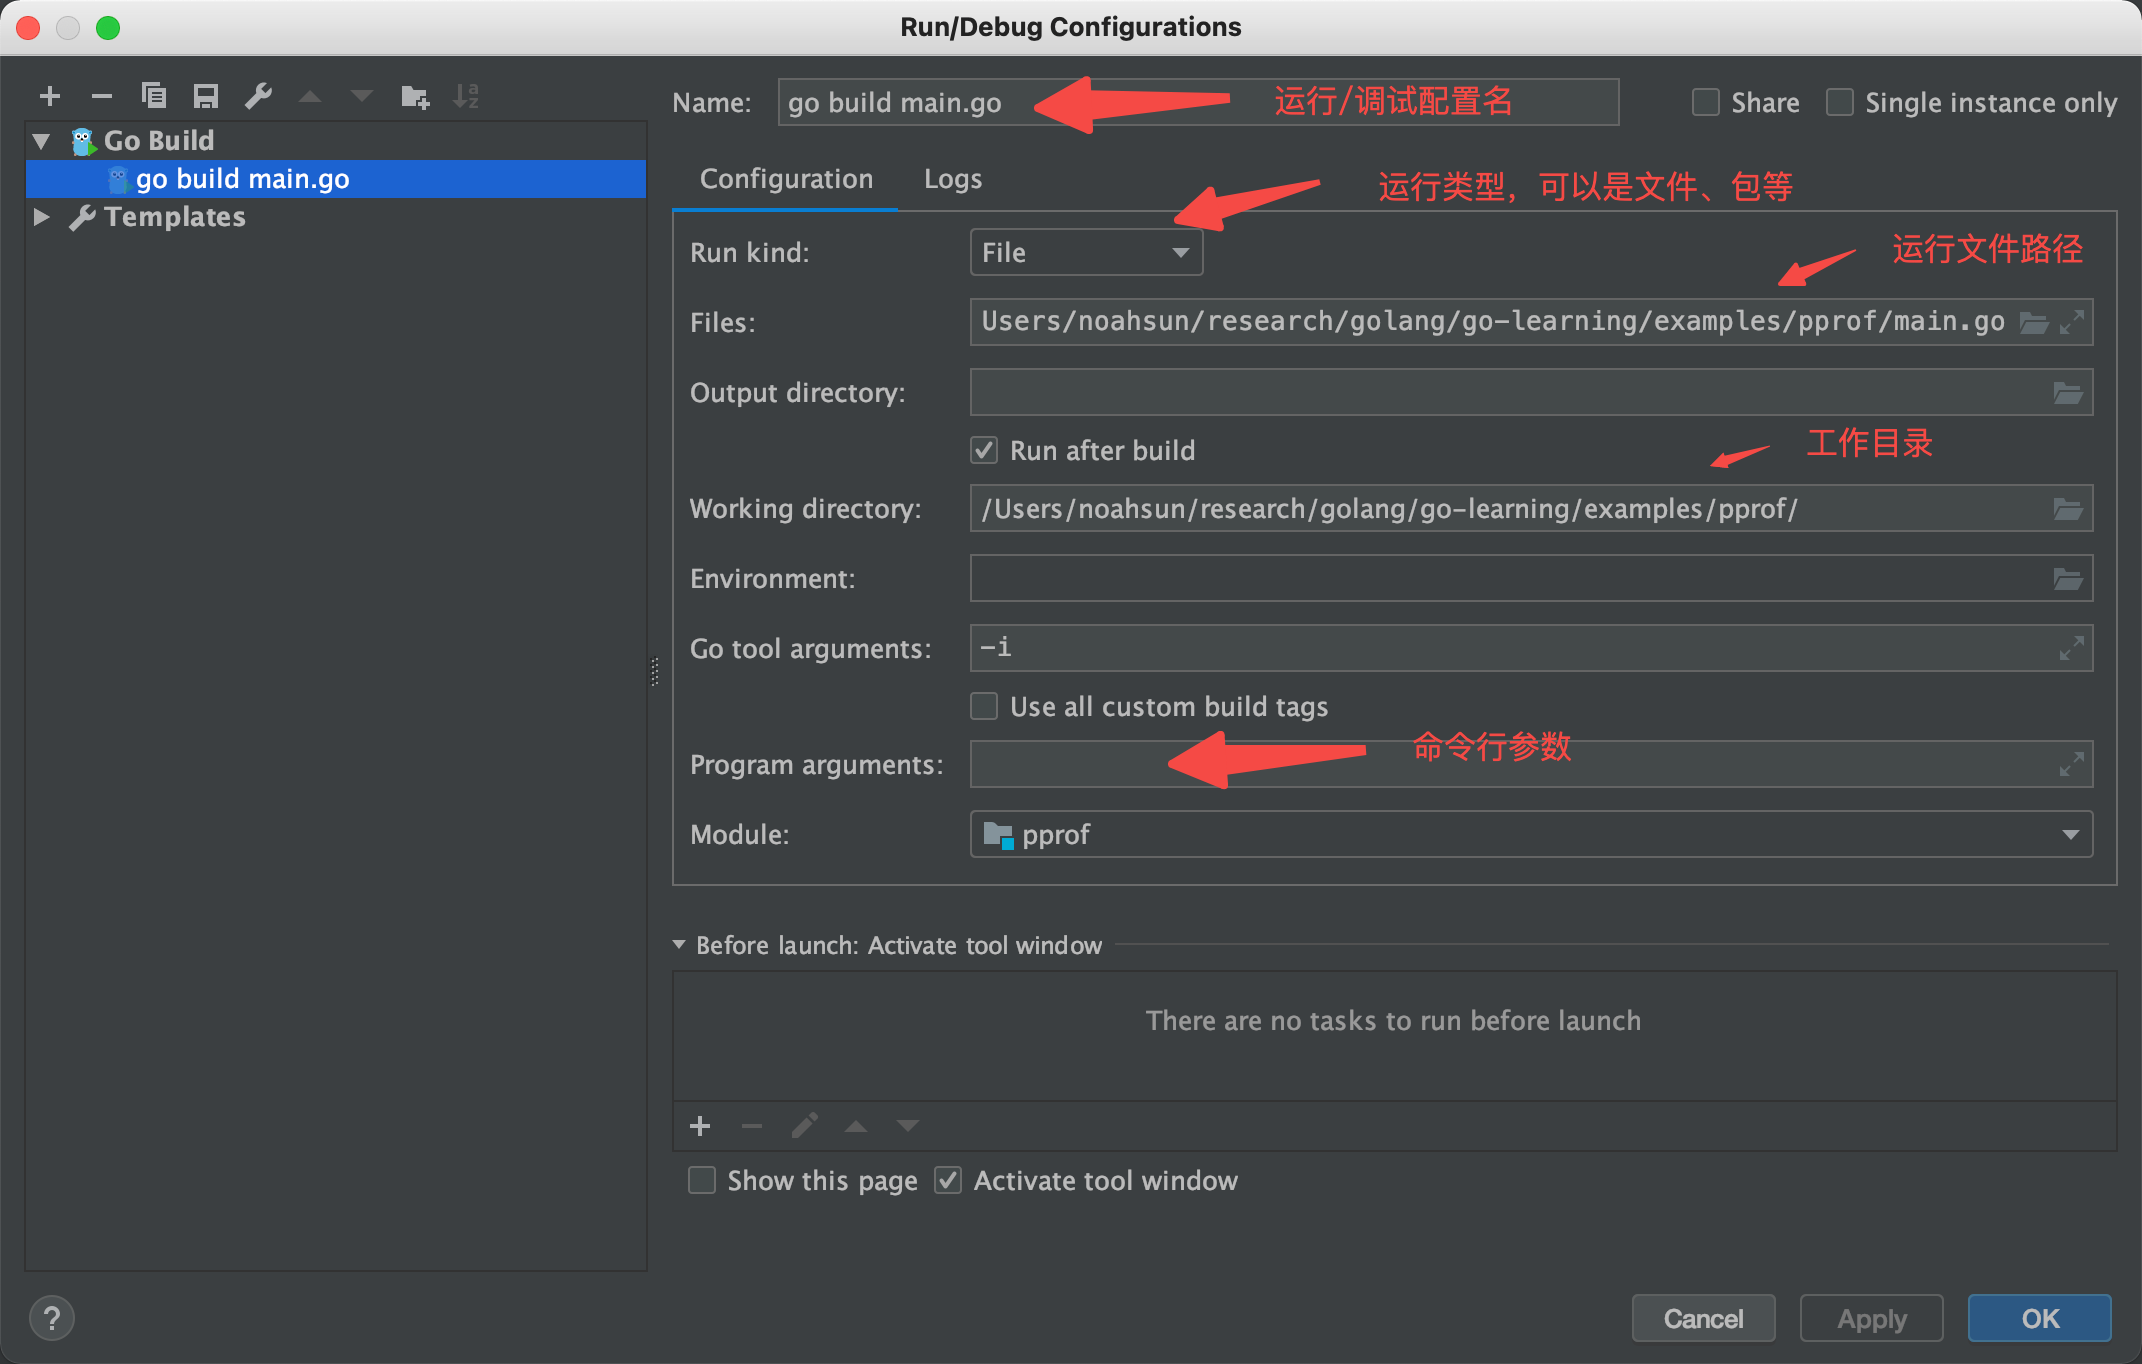
Task: Click the Apply button
Action: (x=1870, y=1318)
